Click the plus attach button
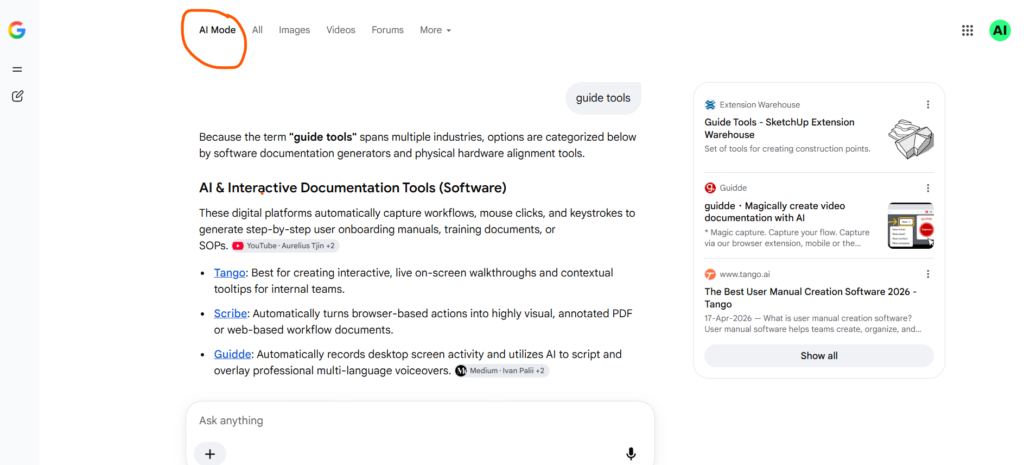This screenshot has width=1024, height=465. [210, 454]
